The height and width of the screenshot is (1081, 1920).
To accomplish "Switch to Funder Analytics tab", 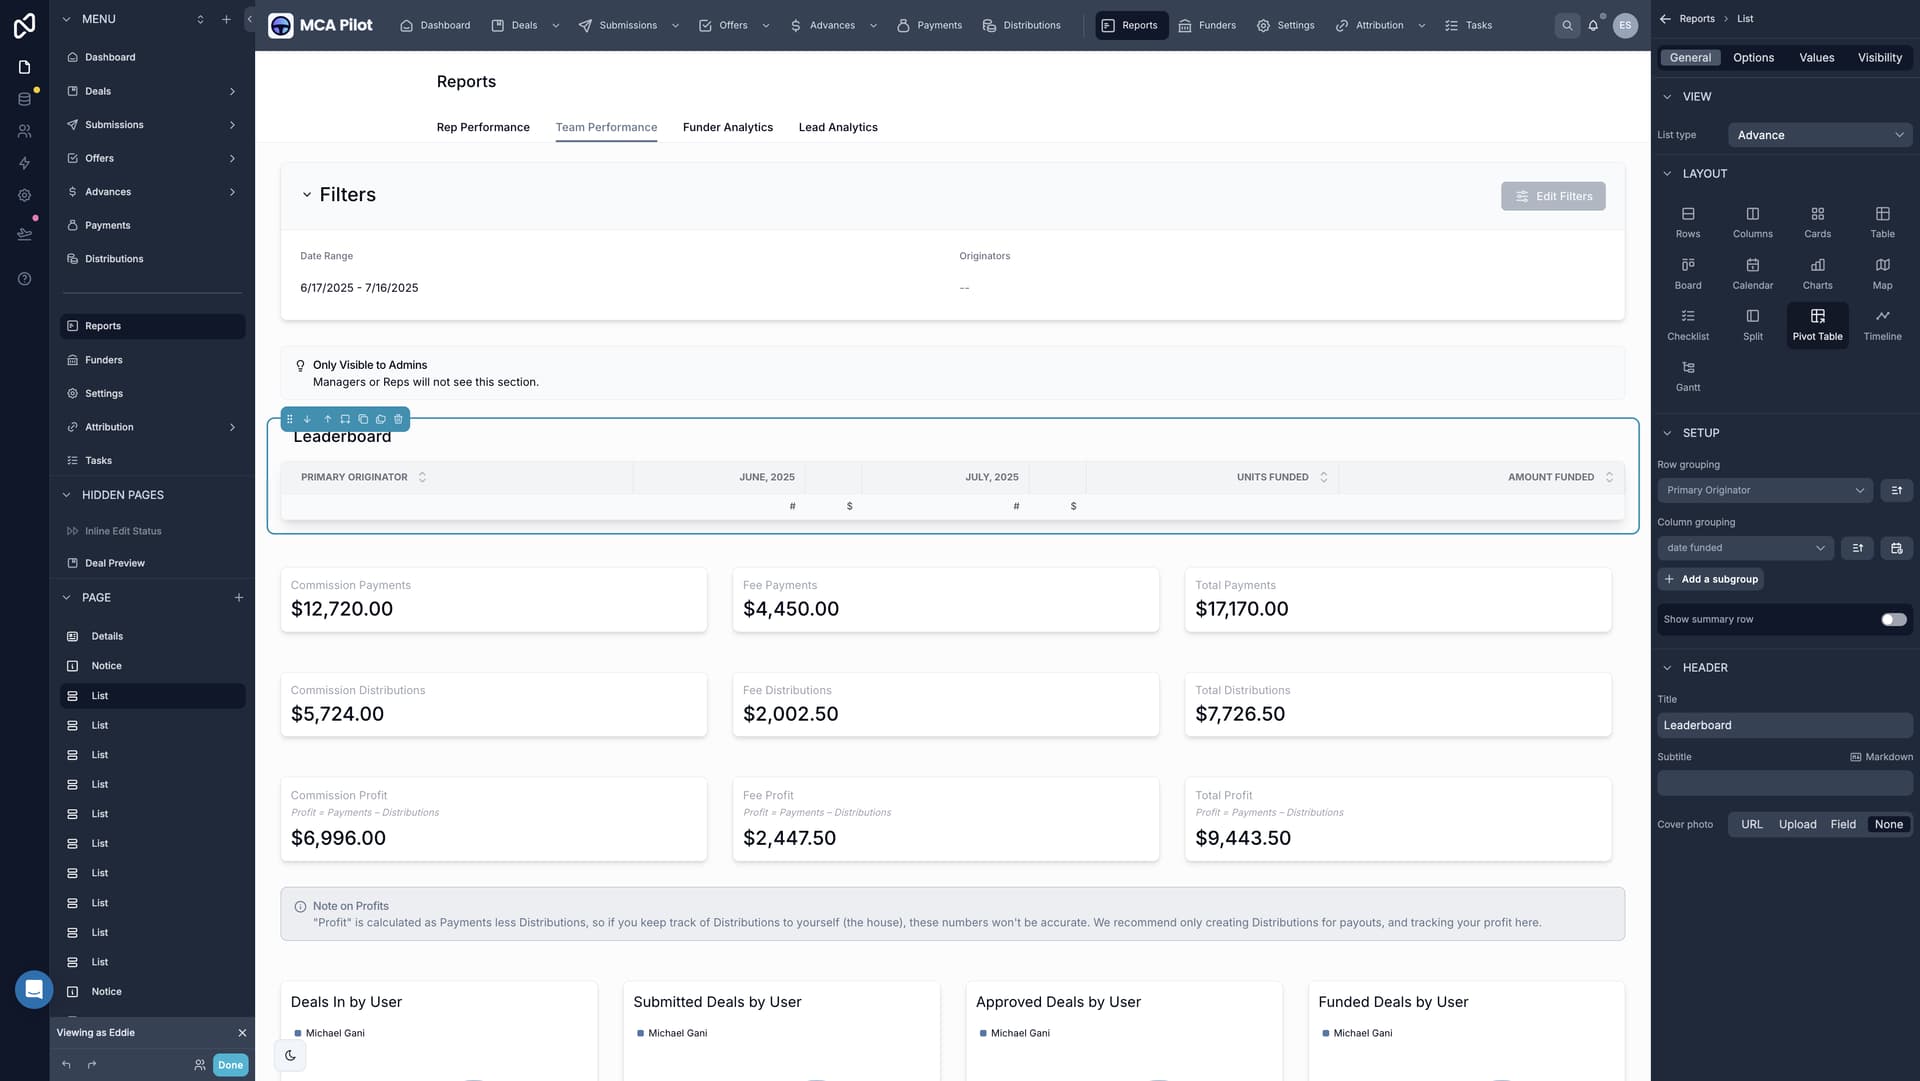I will 727,127.
